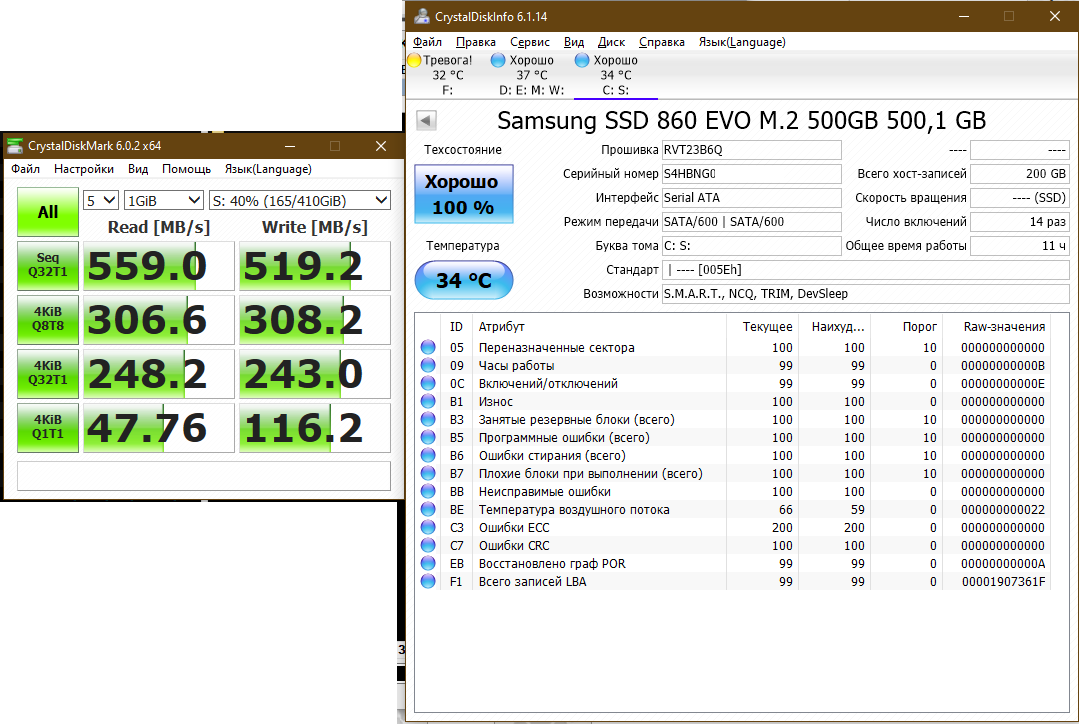Open Настройки menu in CrystalDiskMark
Image resolution: width=1079 pixels, height=724 pixels.
84,169
